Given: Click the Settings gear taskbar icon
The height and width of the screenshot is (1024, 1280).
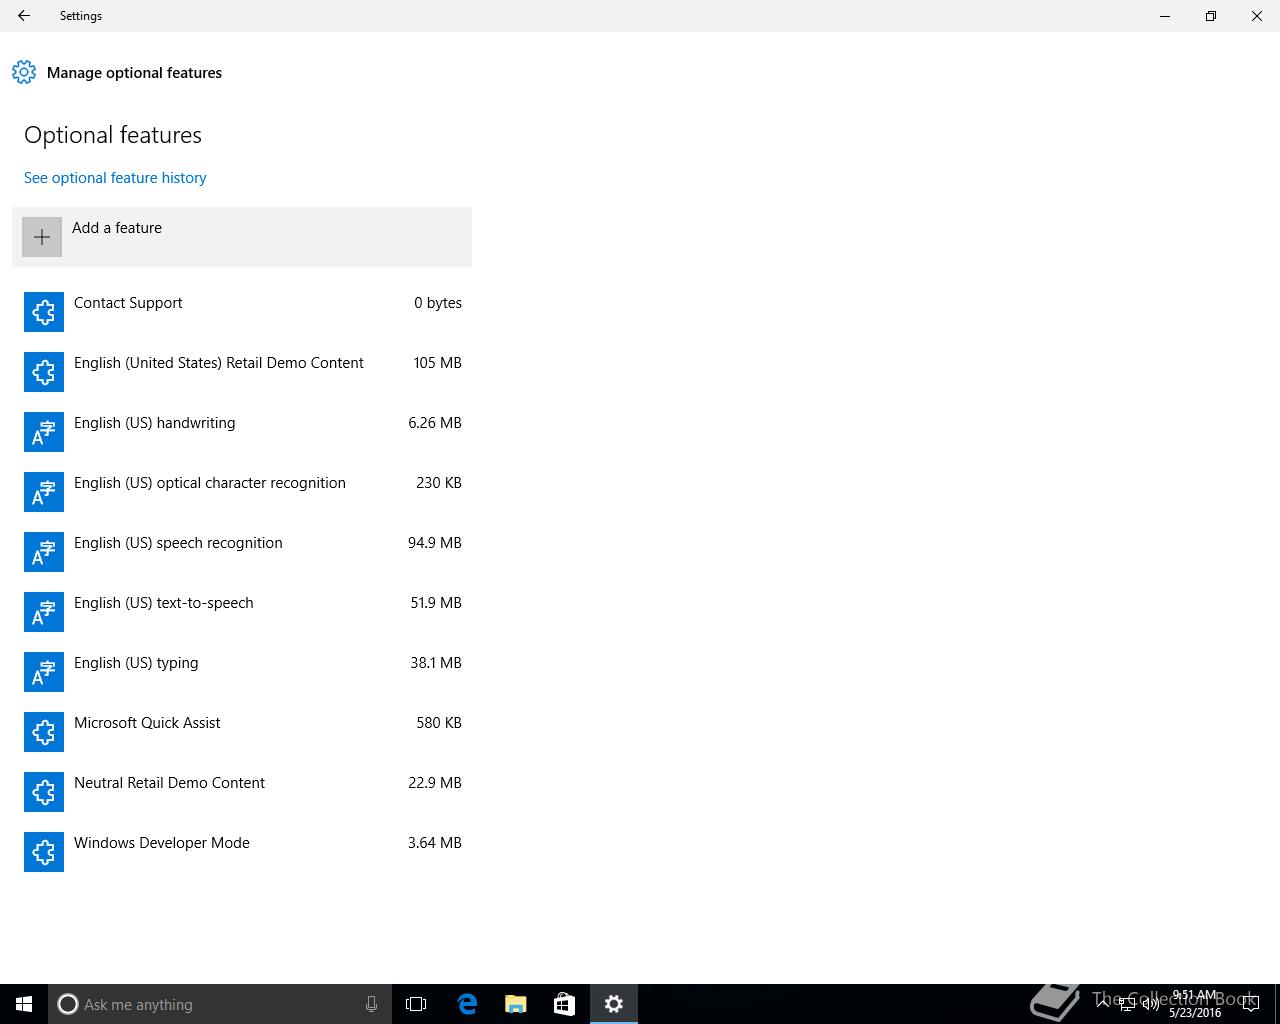Looking at the screenshot, I should [614, 1004].
